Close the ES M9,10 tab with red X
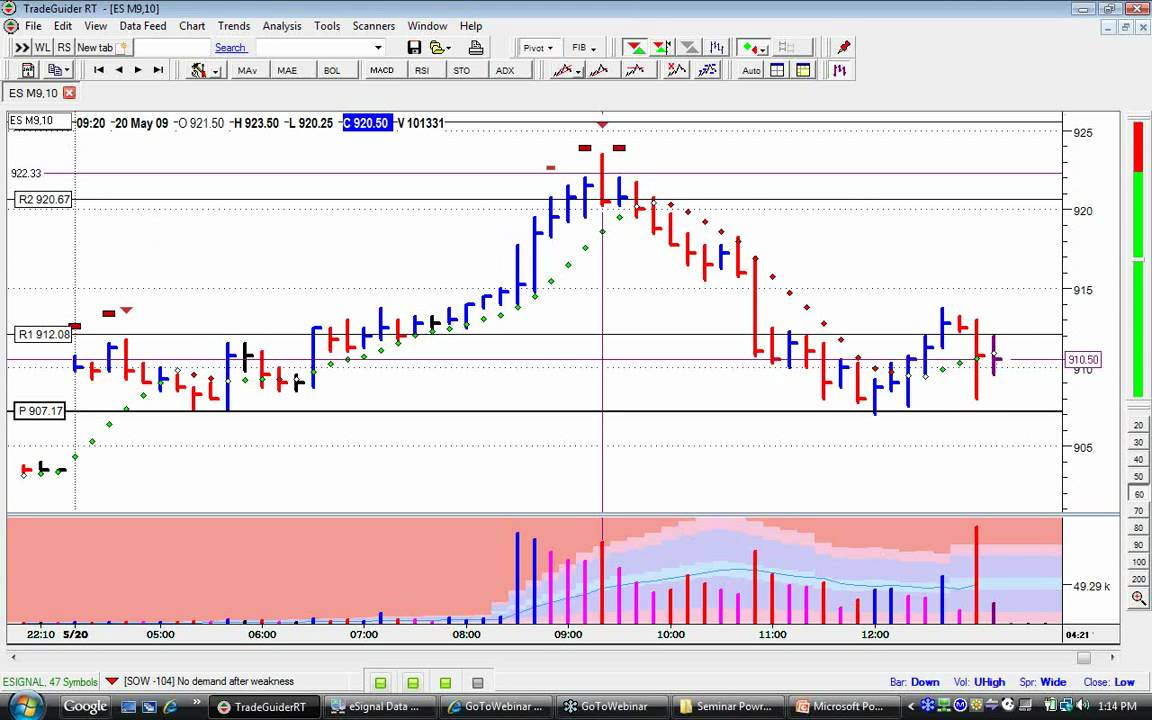The width and height of the screenshot is (1152, 720). pos(69,93)
